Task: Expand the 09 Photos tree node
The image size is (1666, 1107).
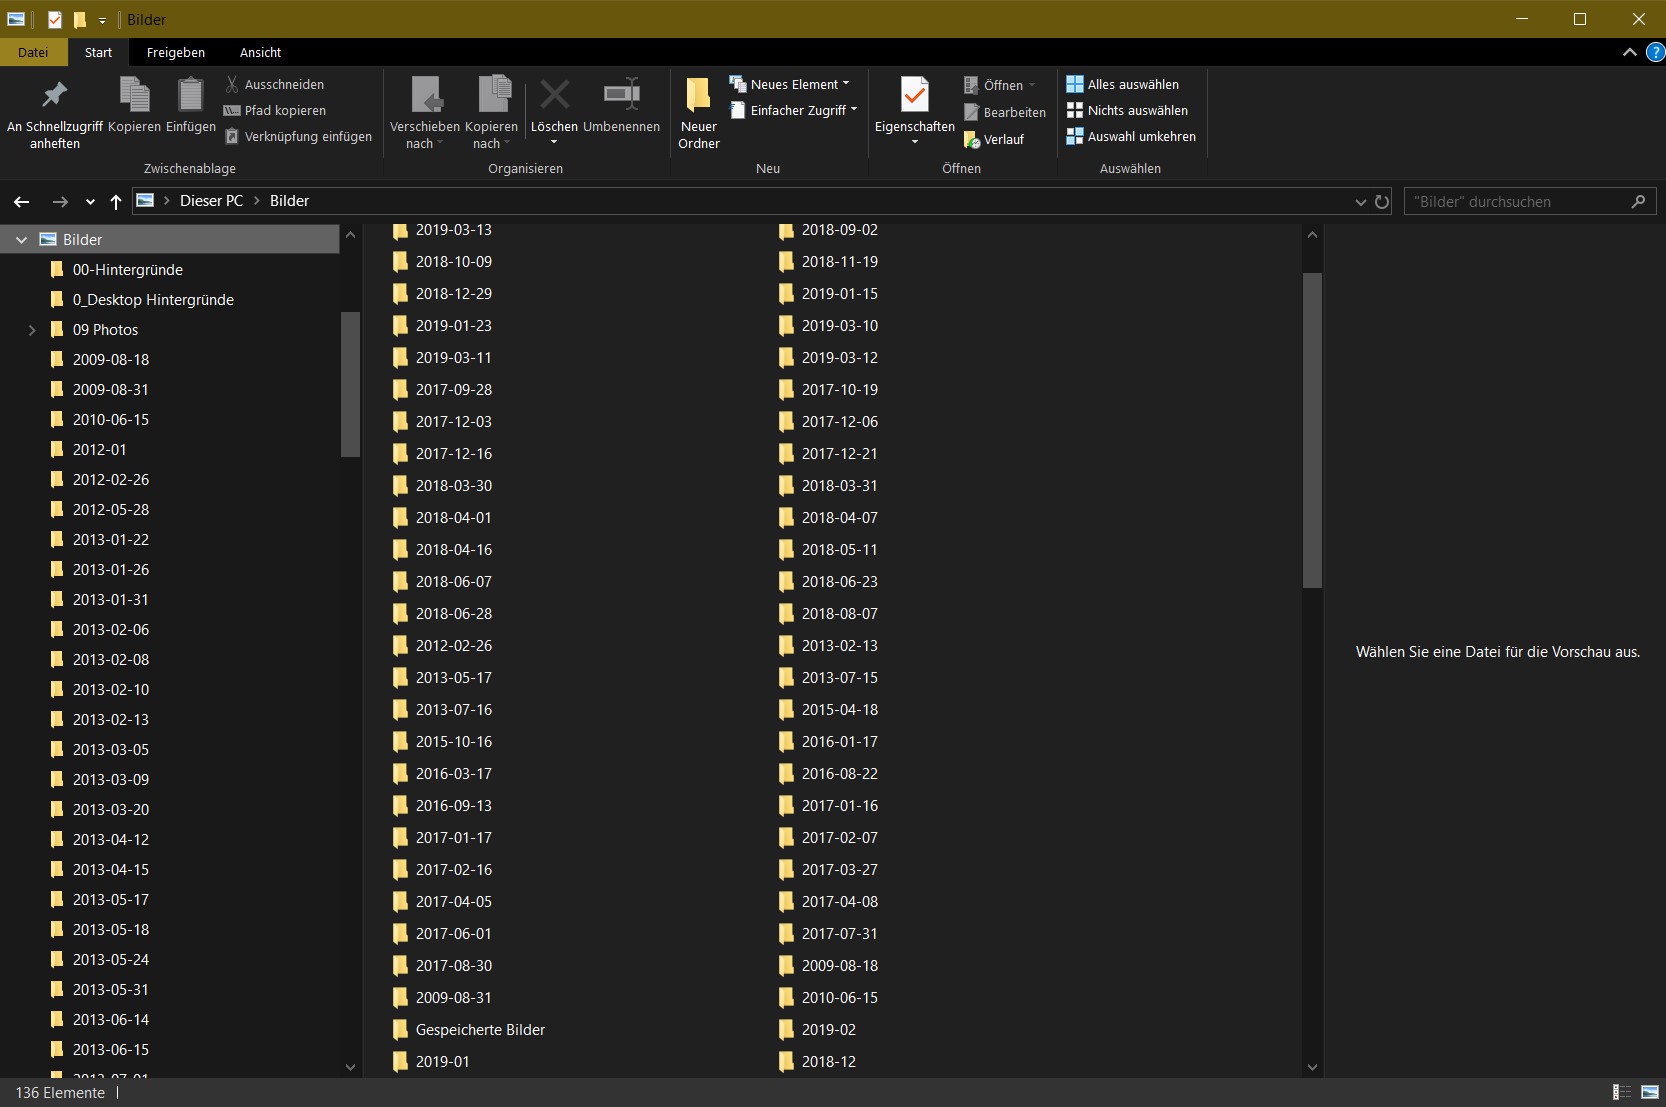Action: (32, 330)
